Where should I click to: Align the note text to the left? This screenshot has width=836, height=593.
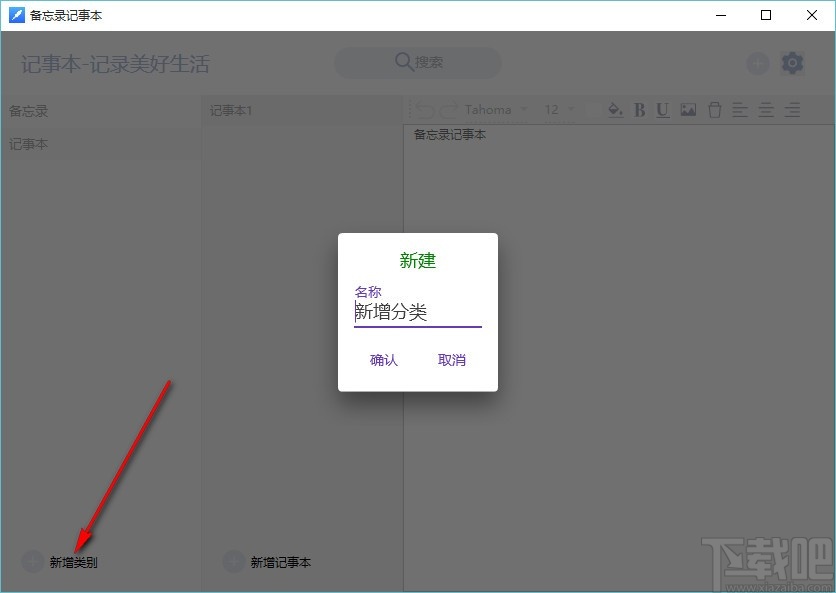tap(740, 110)
